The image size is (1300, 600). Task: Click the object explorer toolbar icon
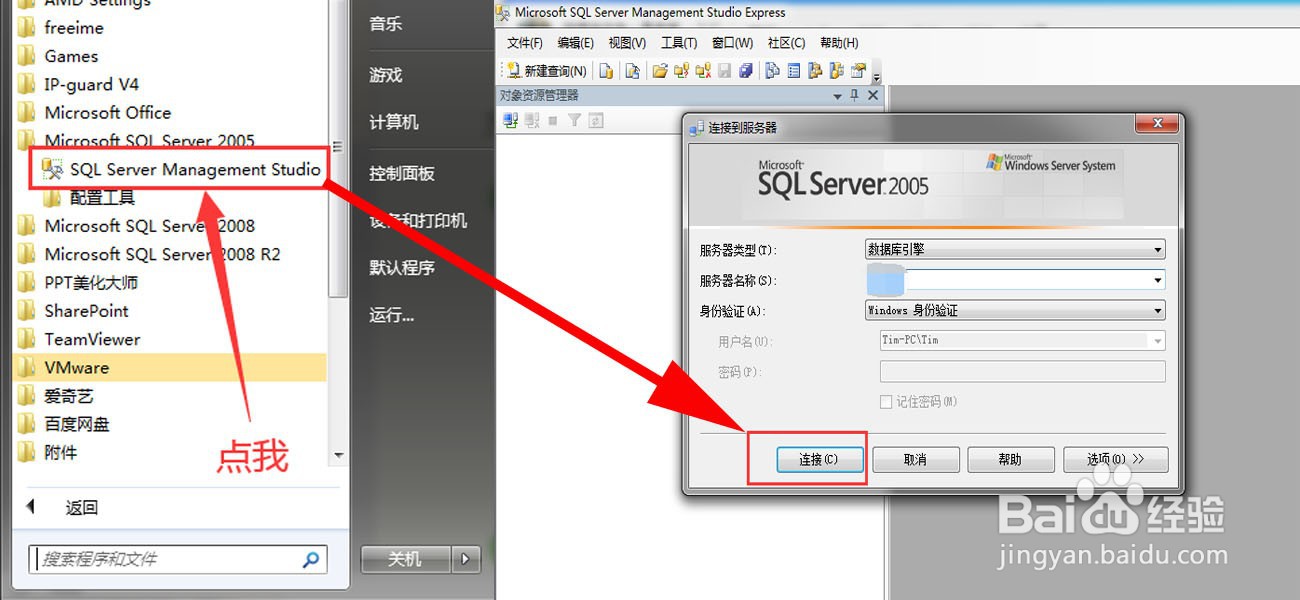[x=815, y=71]
